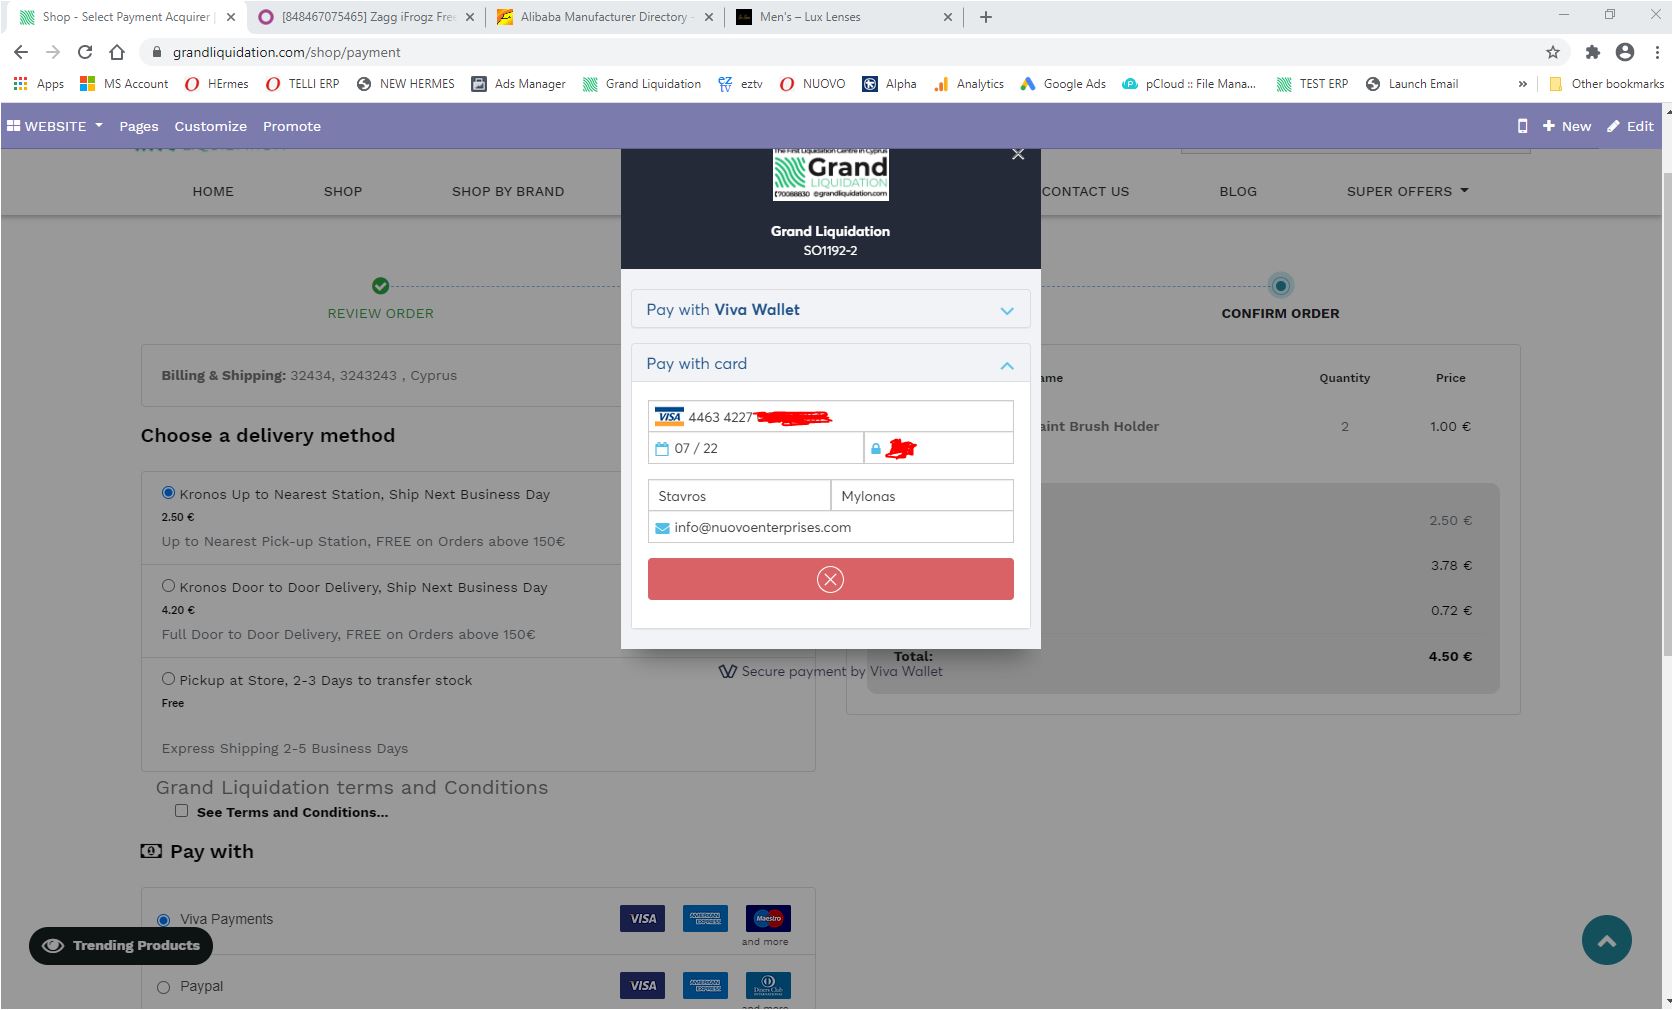The image size is (1673, 1010).
Task: Click the card expiry date field
Action: click(756, 448)
